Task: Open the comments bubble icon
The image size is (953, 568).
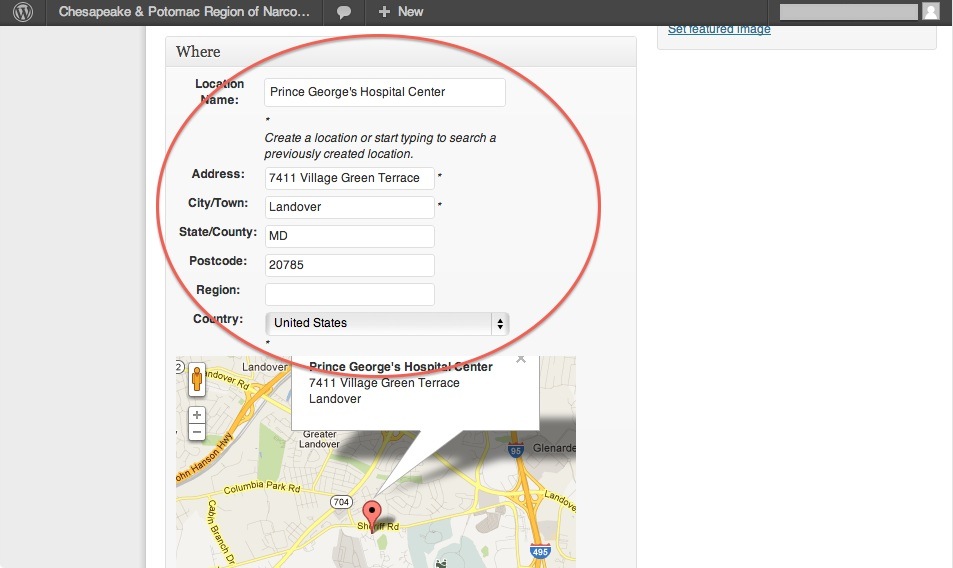Action: click(x=343, y=12)
